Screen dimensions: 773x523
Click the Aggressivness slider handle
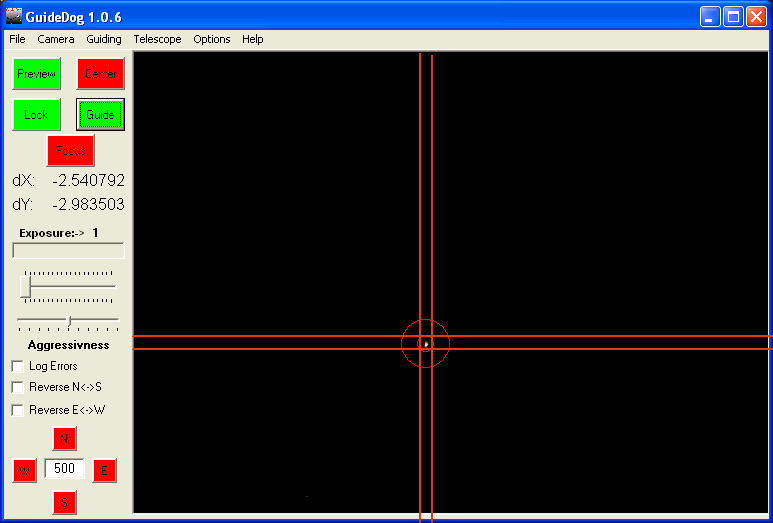point(68,320)
